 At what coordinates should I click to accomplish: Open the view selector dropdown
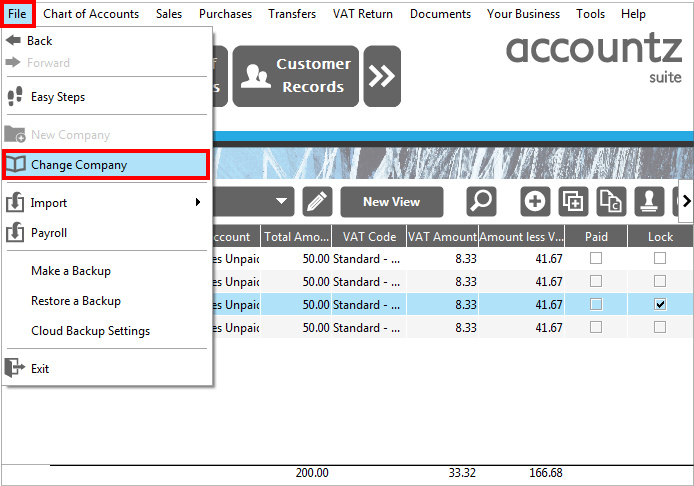pyautogui.click(x=281, y=201)
